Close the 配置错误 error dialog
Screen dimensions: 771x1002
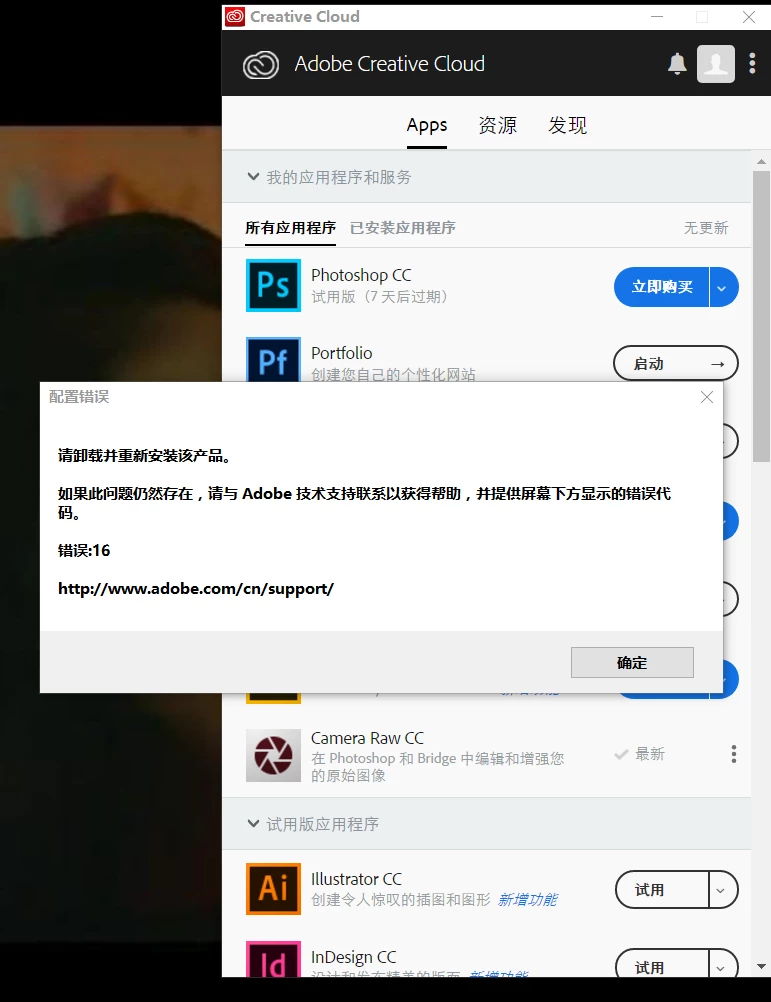point(706,397)
